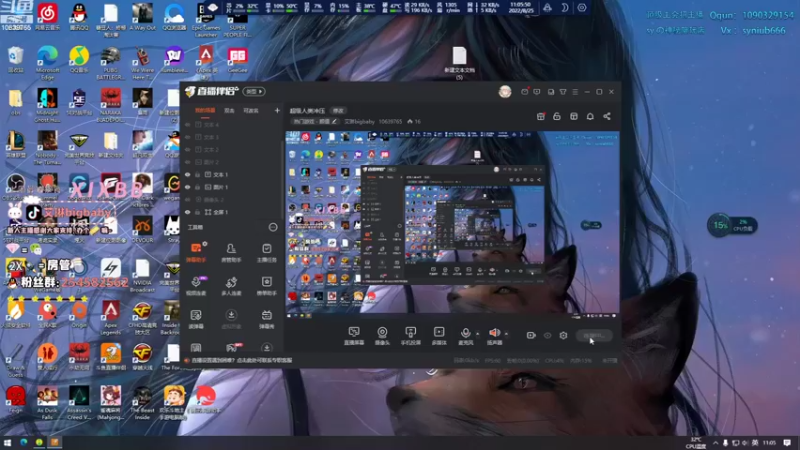Select the first scene tab
The width and height of the screenshot is (800, 450).
click(x=205, y=110)
